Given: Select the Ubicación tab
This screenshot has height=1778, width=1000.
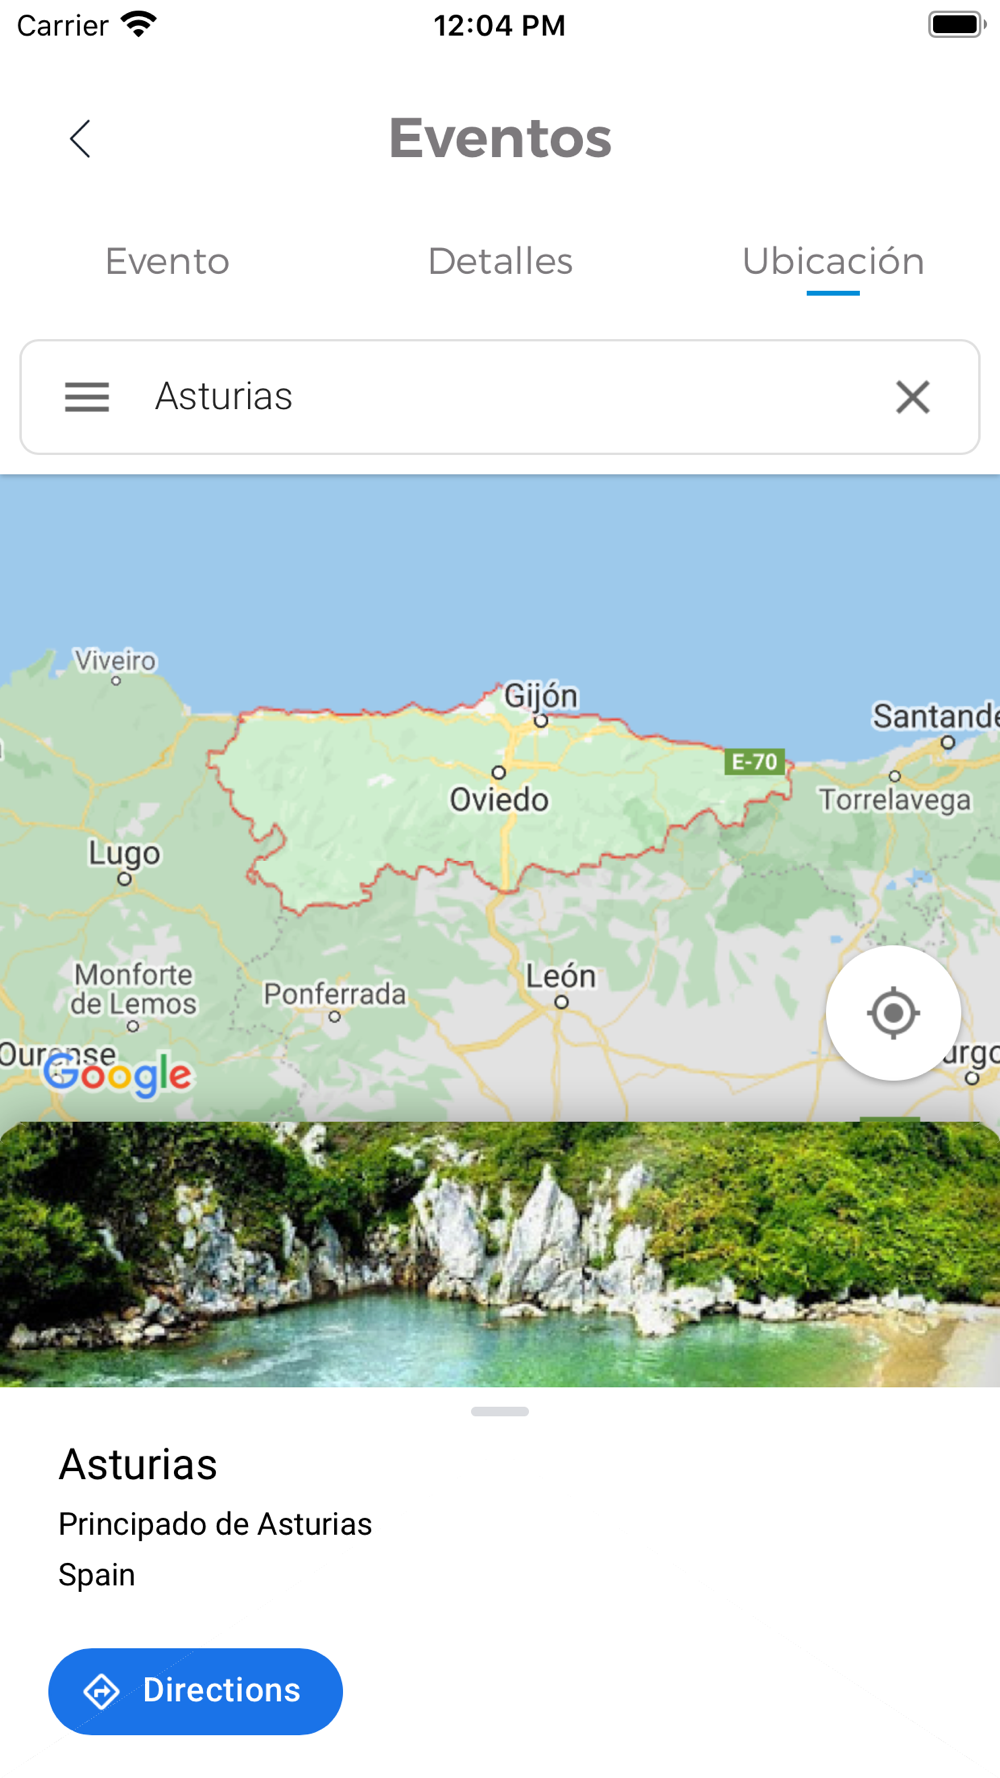Looking at the screenshot, I should pos(833,262).
